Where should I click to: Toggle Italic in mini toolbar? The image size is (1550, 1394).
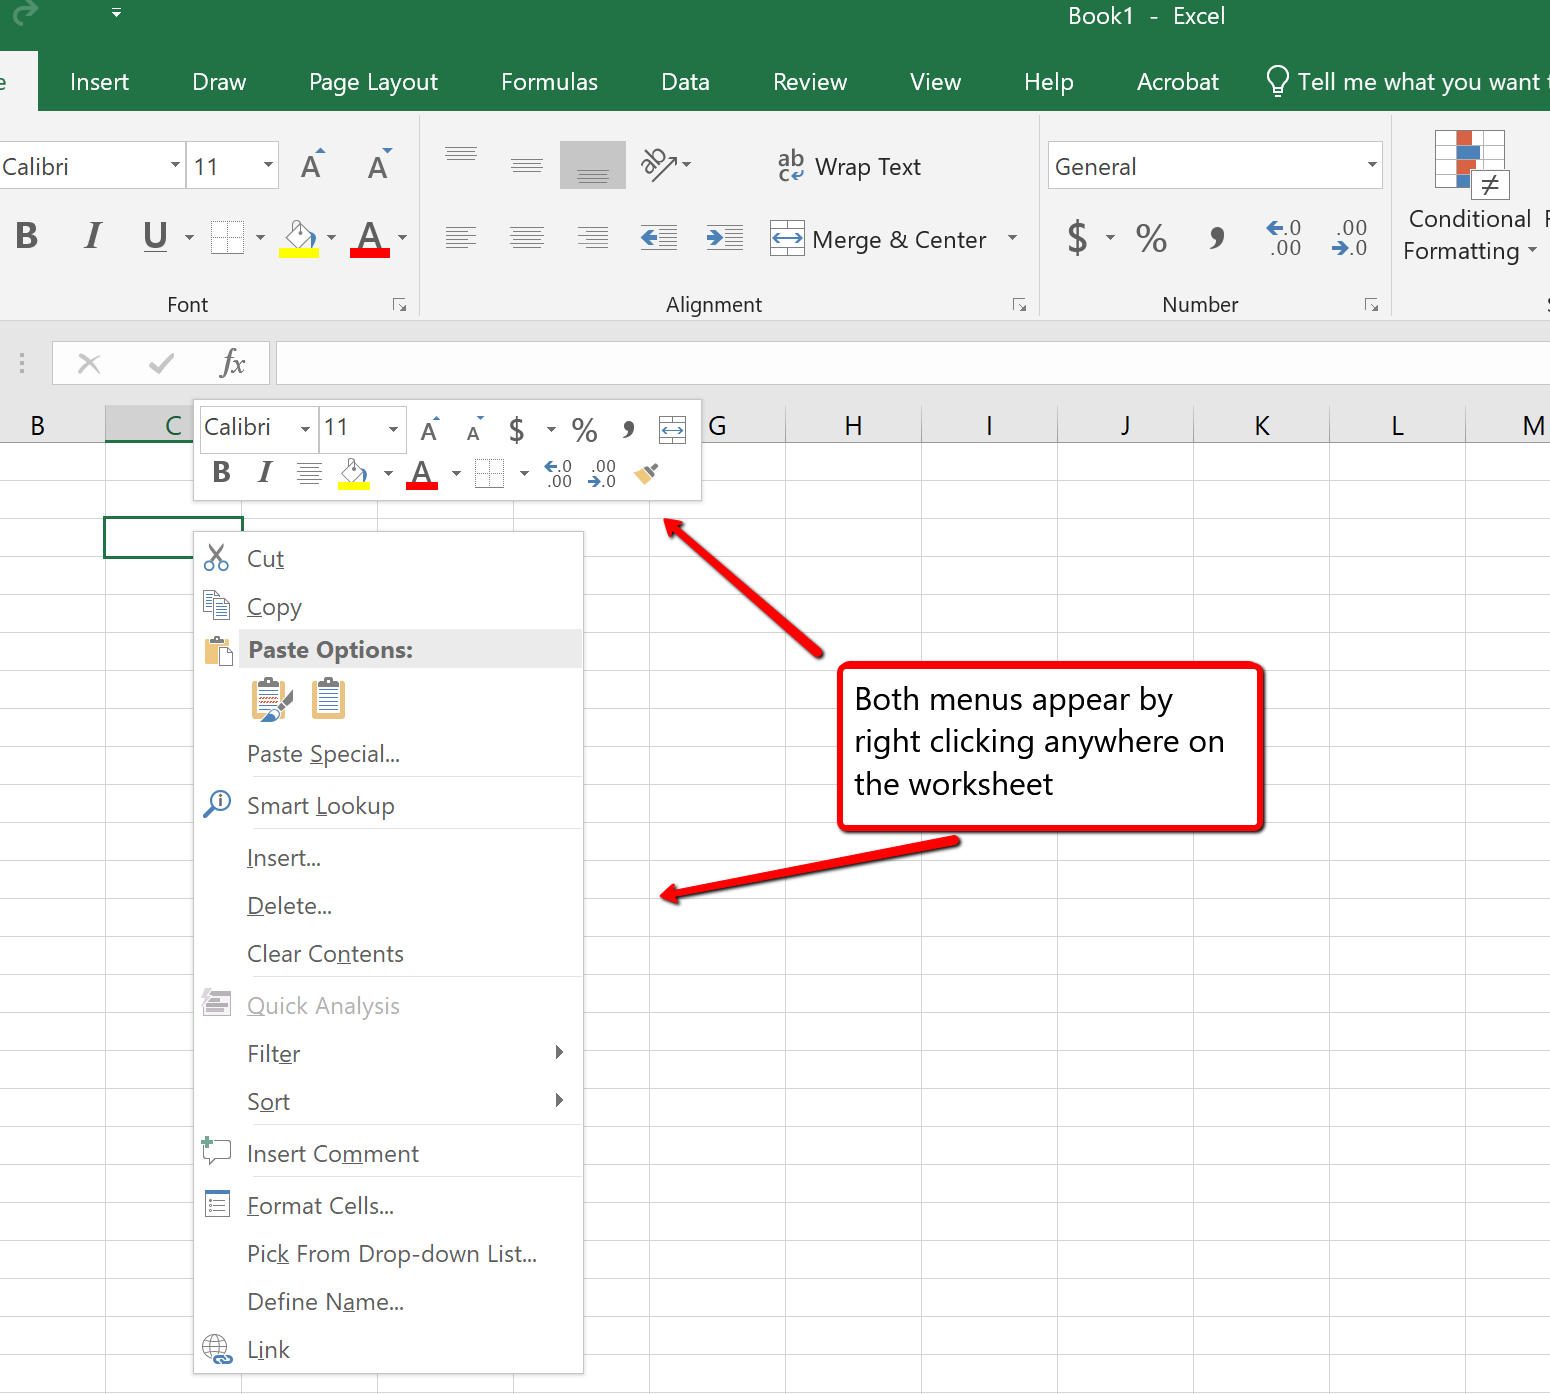point(265,472)
